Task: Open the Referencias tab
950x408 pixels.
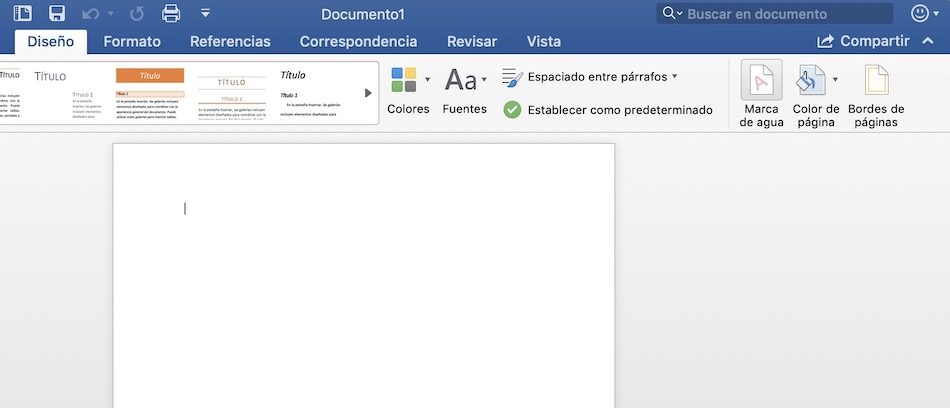Action: pos(230,41)
